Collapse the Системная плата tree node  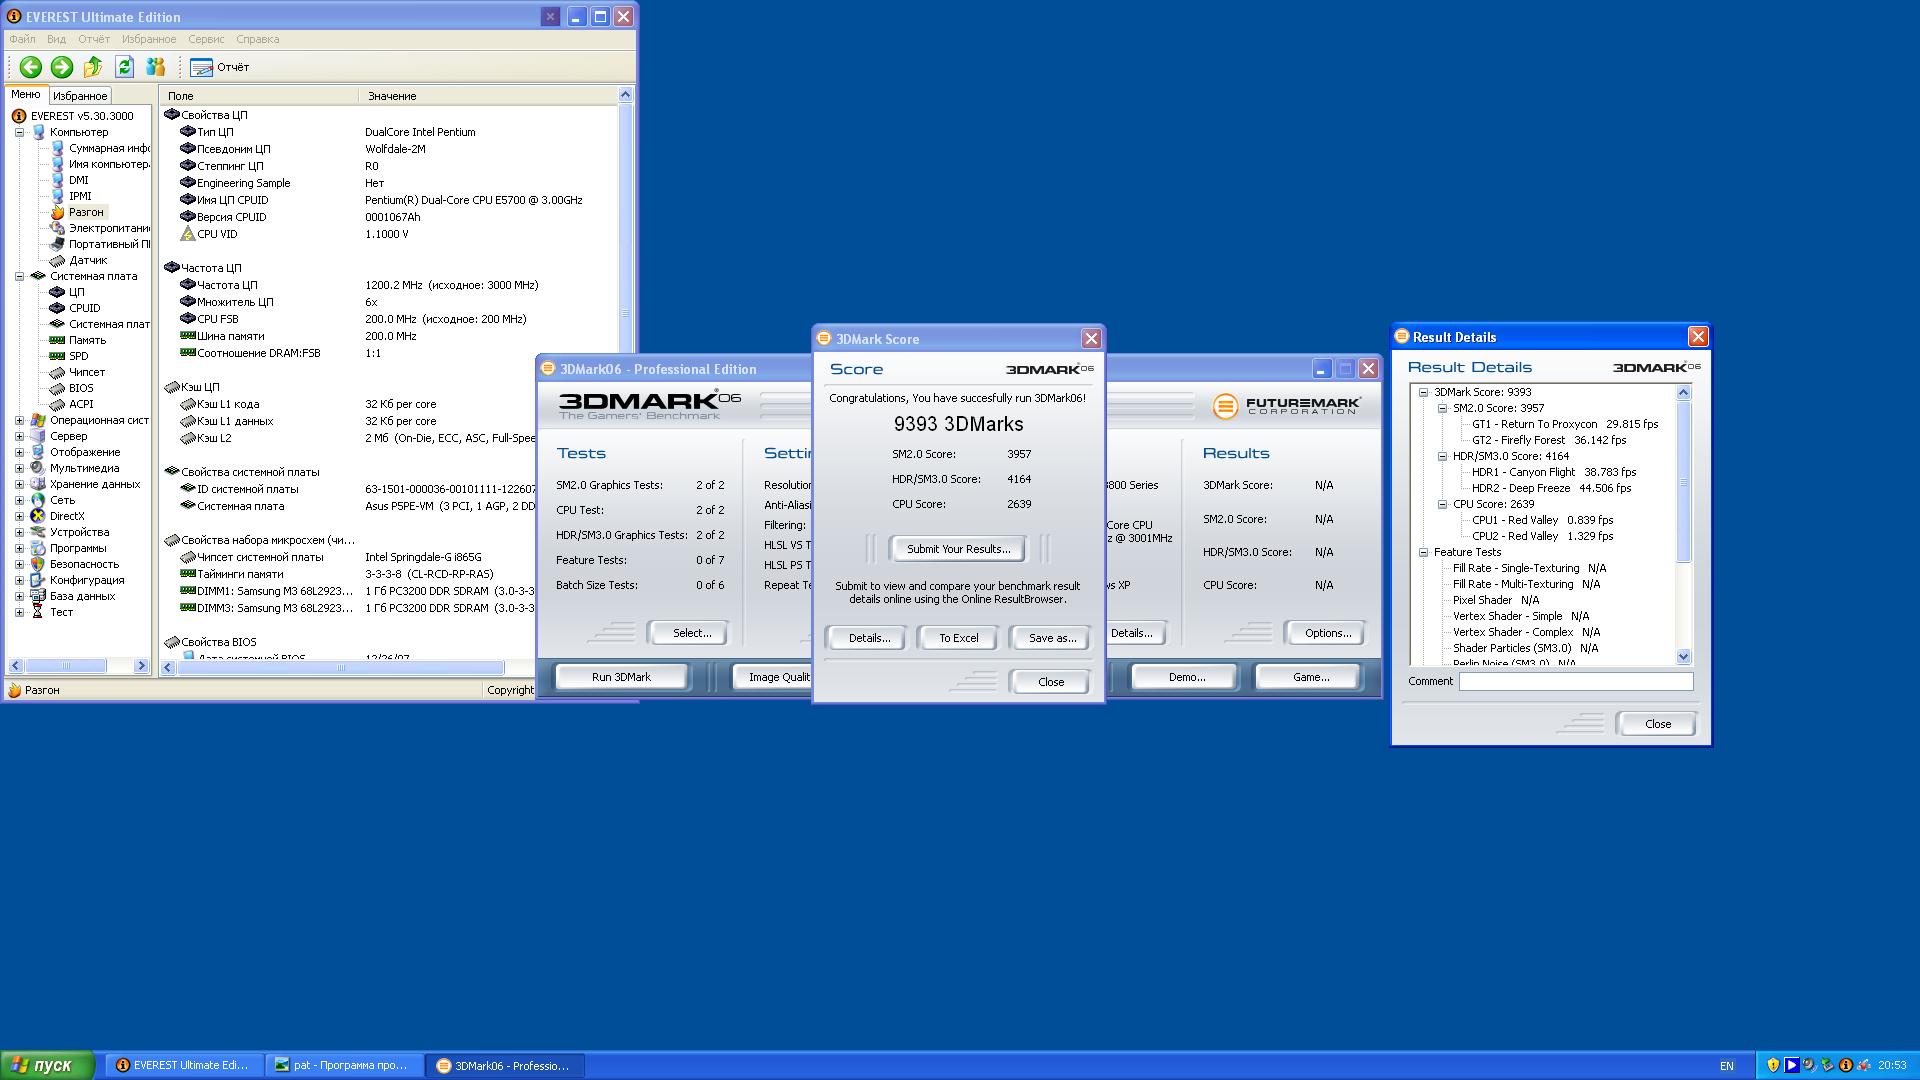[x=19, y=276]
